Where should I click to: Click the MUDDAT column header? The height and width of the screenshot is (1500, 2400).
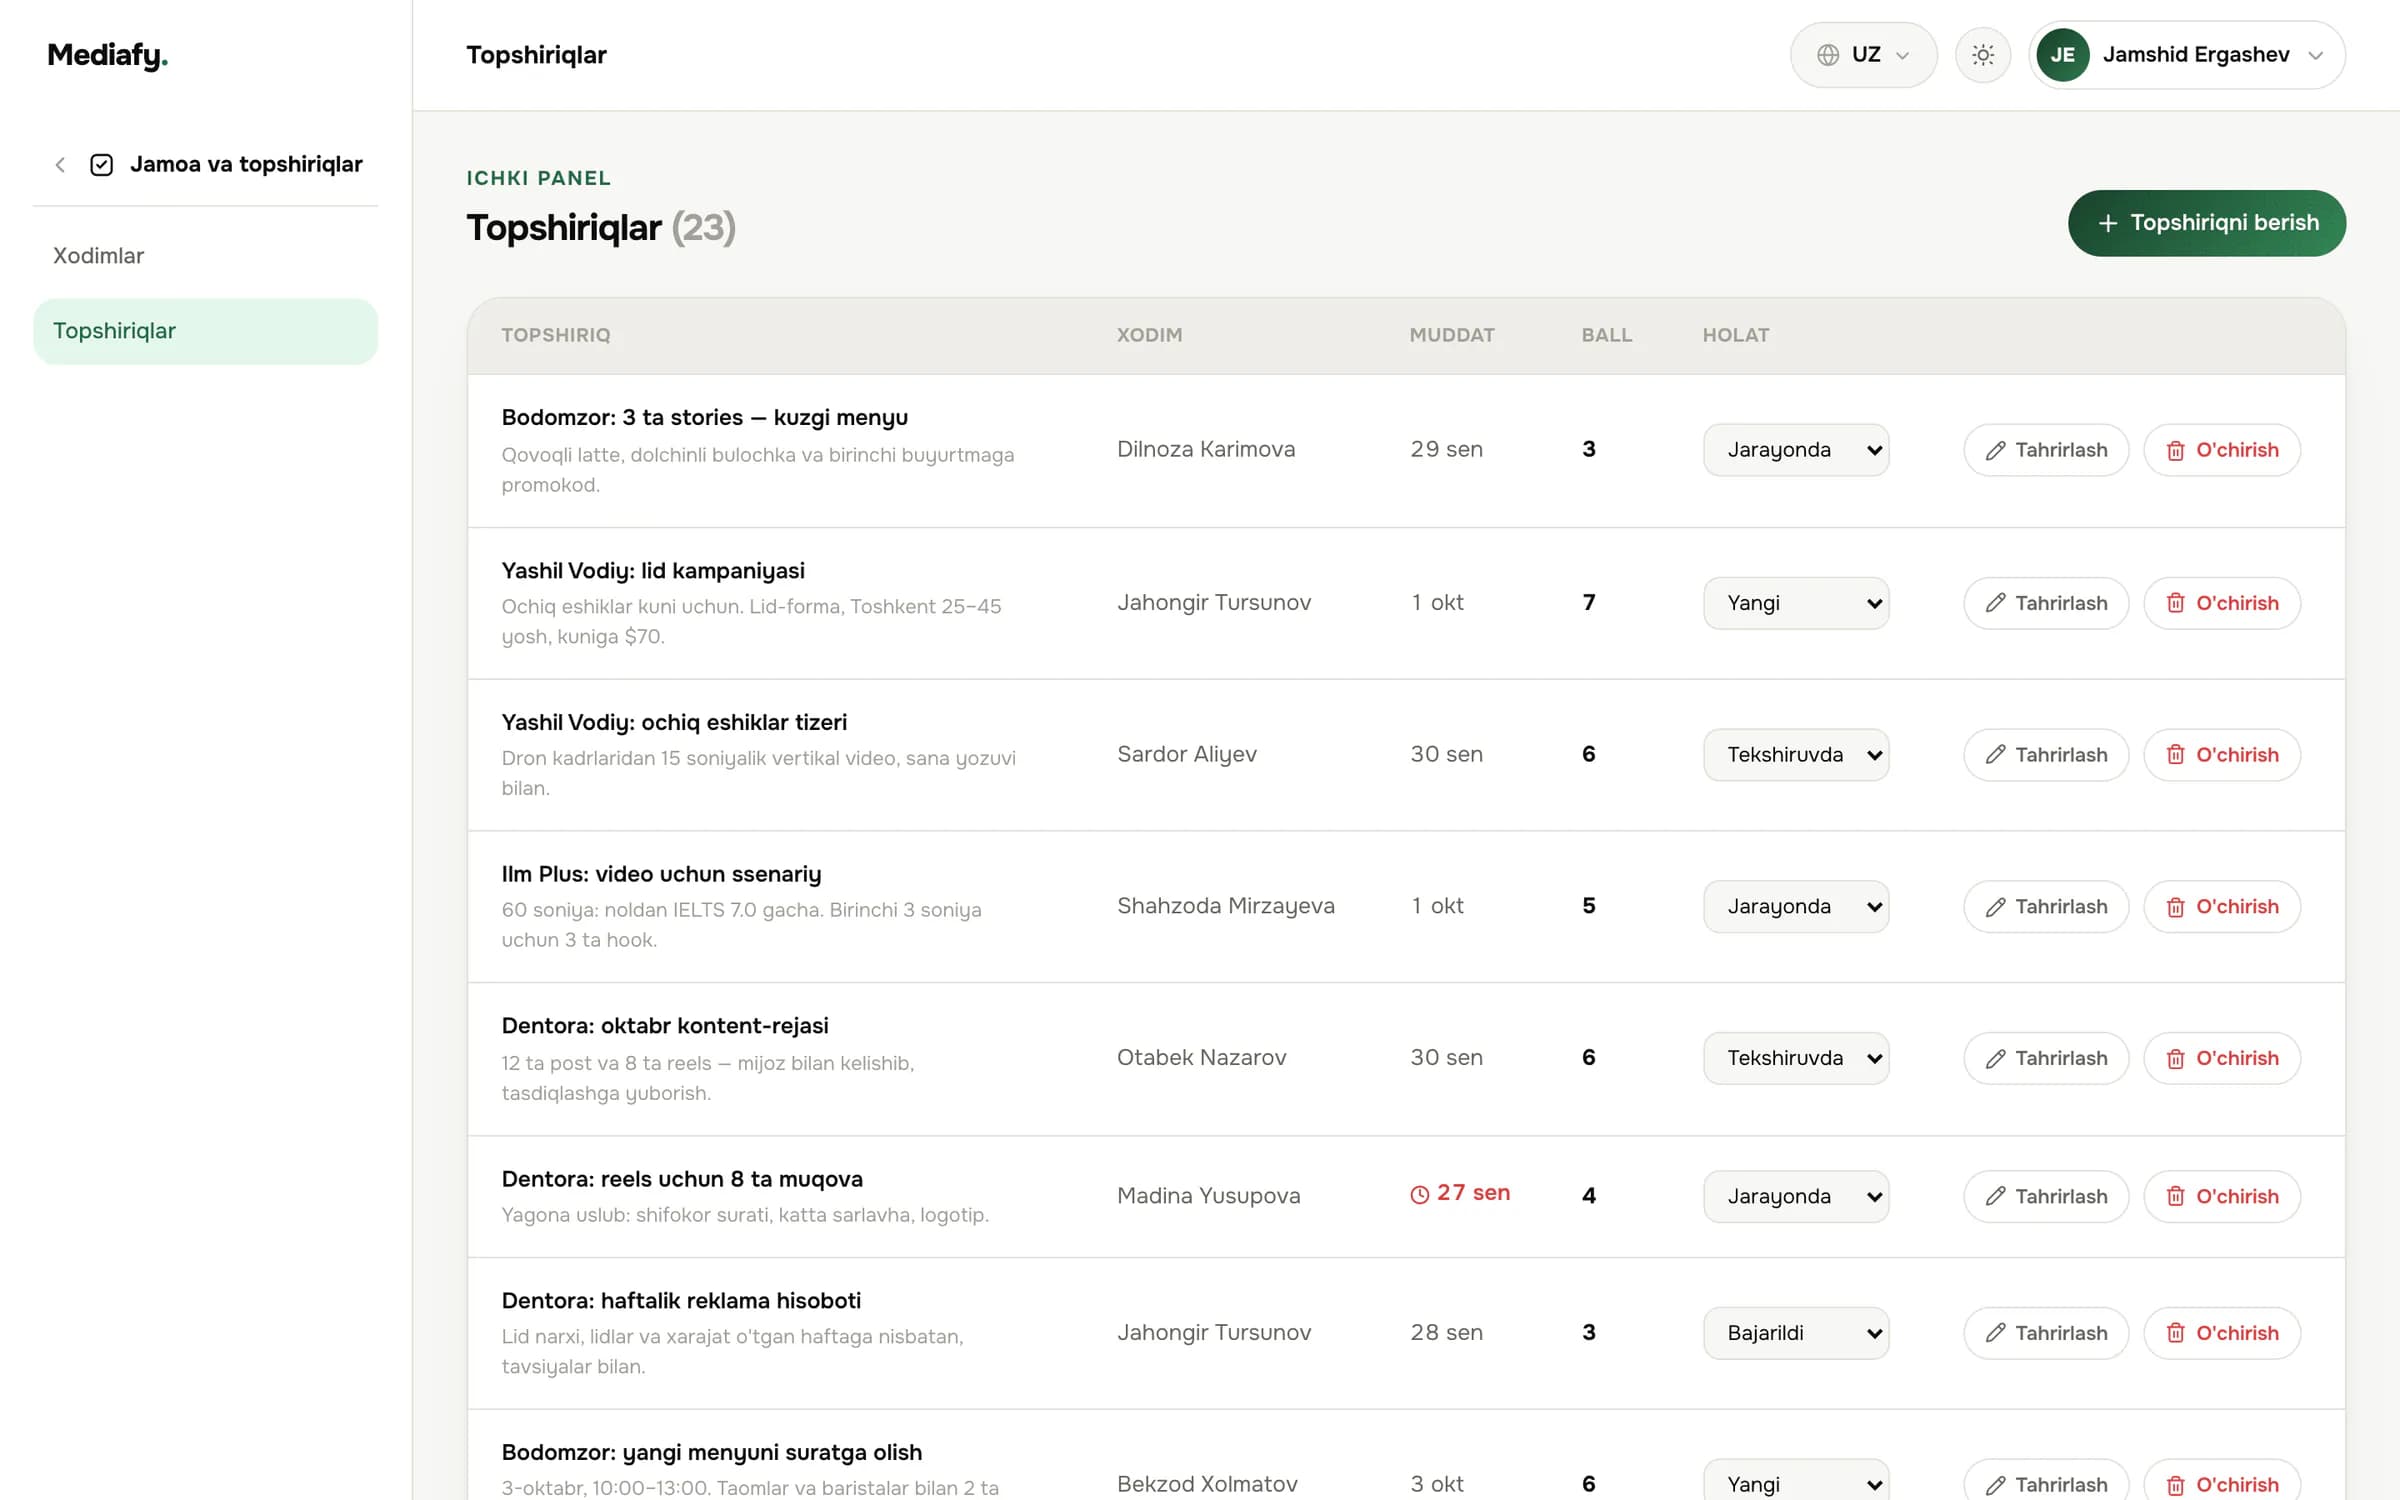pos(1452,335)
